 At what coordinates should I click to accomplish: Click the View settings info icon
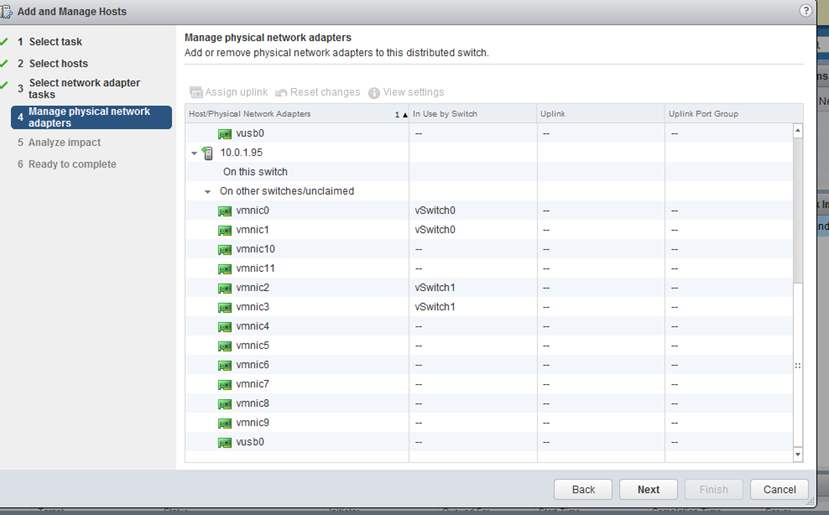[x=374, y=93]
